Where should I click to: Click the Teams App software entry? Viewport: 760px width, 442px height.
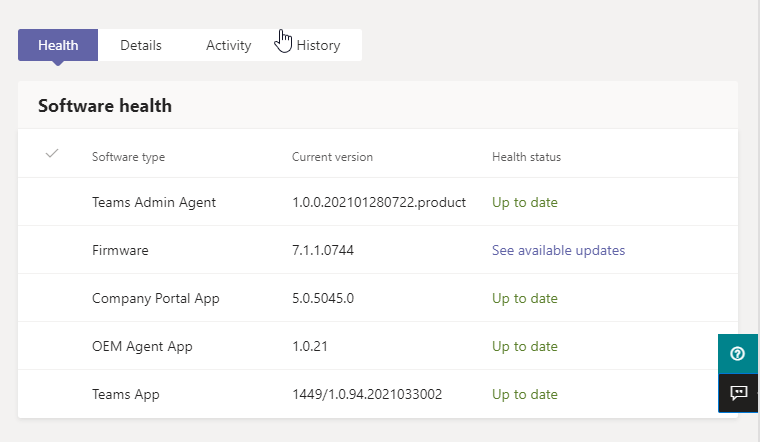pyautogui.click(x=125, y=394)
